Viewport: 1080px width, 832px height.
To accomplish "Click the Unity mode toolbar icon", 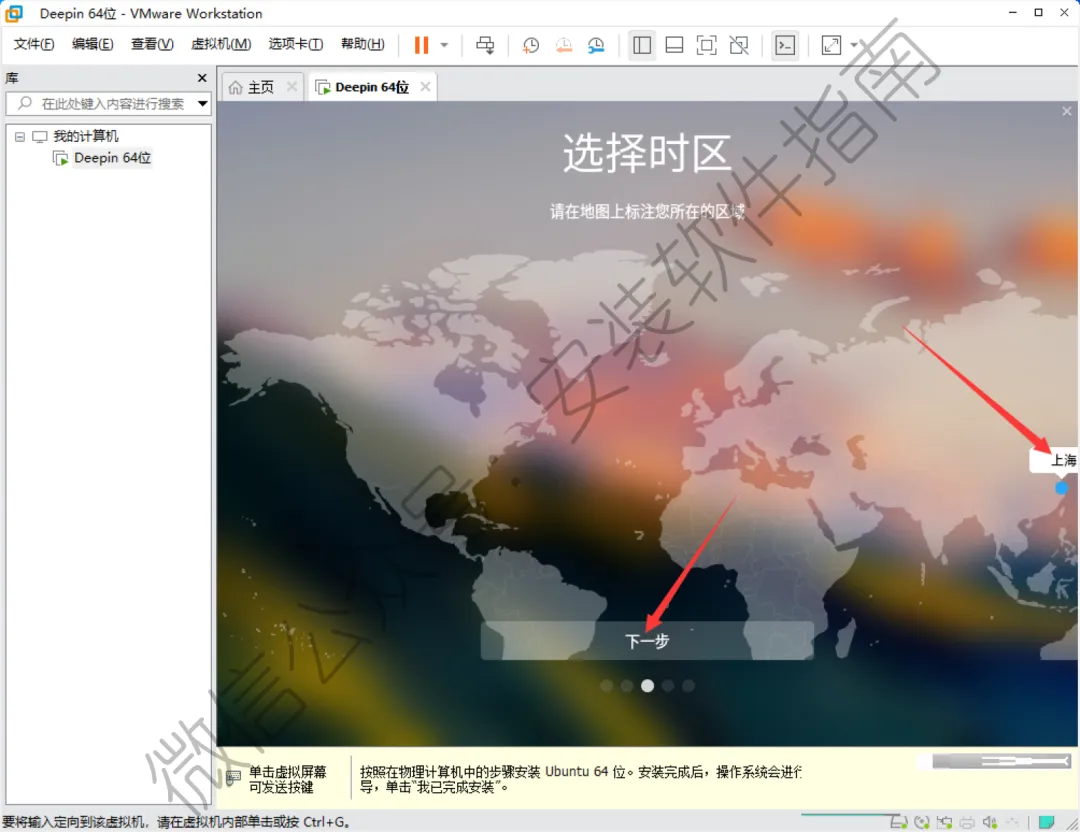I will (739, 45).
